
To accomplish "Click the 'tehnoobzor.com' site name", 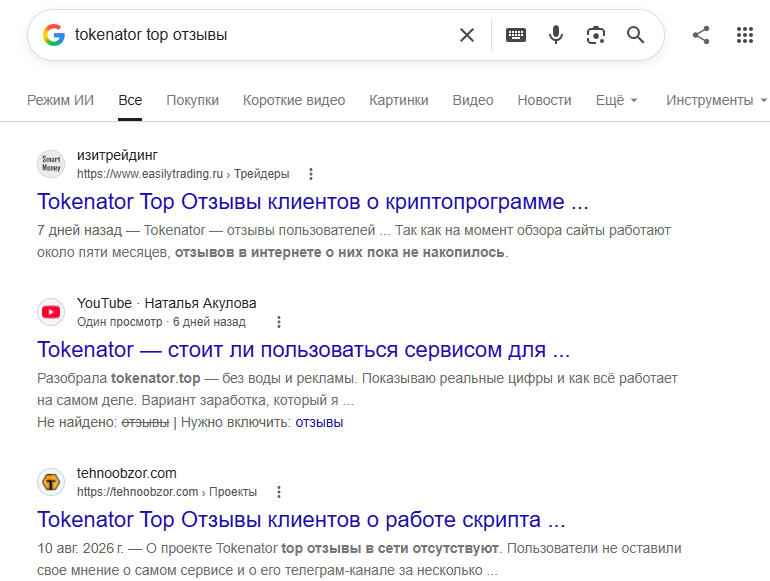I will pos(127,473).
